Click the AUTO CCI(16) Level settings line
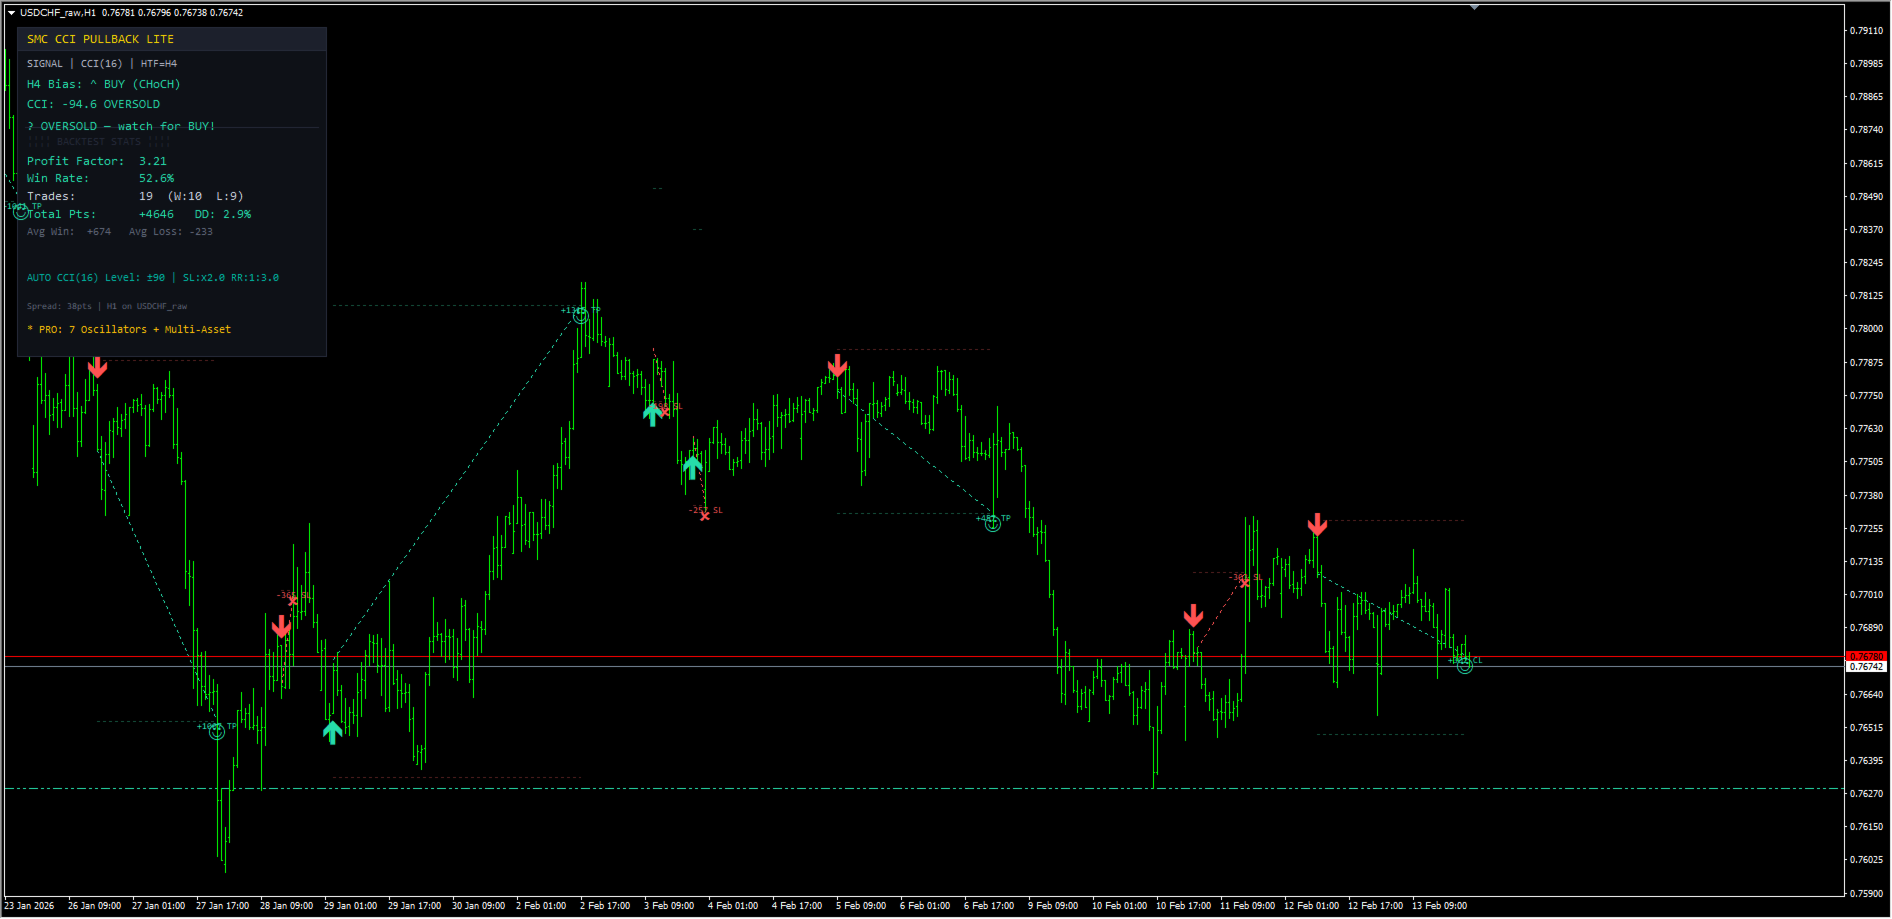The width and height of the screenshot is (1892, 919). tap(153, 278)
